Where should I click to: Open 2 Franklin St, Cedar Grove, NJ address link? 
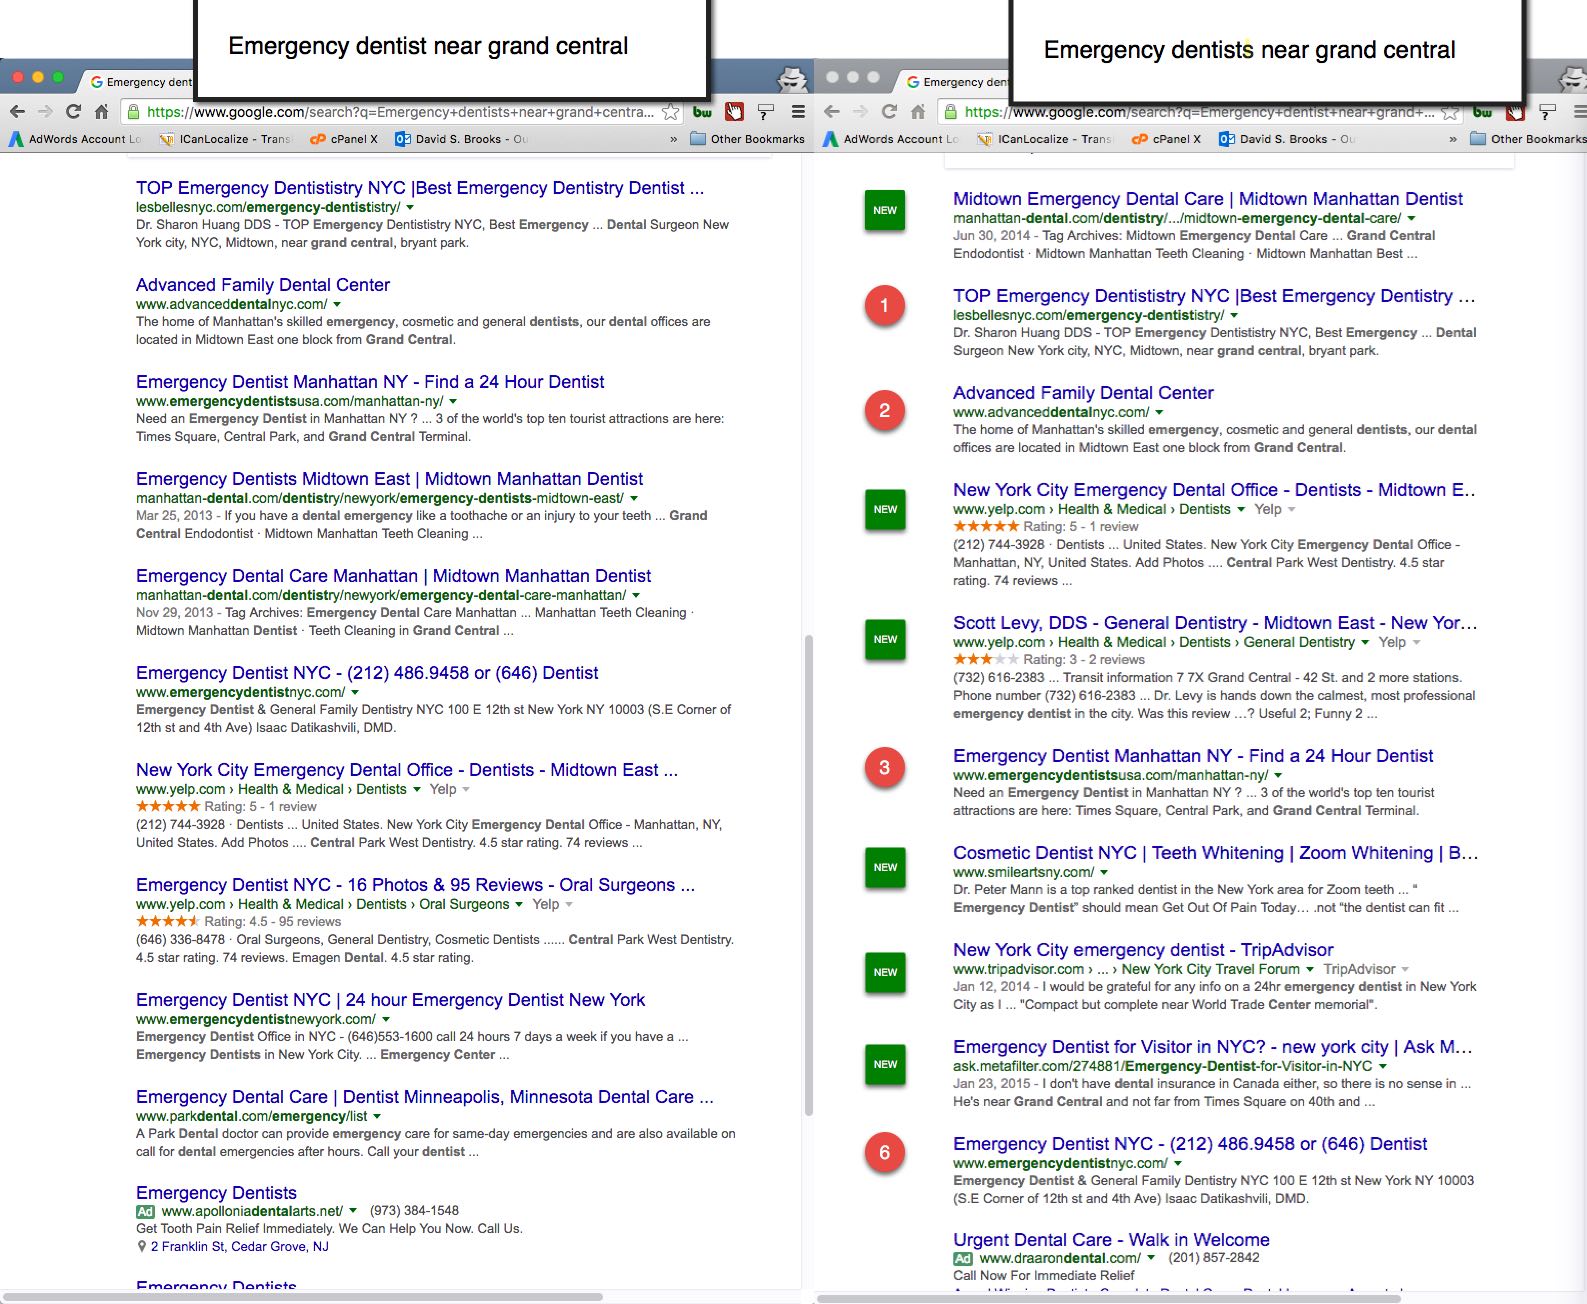pyautogui.click(x=239, y=1247)
